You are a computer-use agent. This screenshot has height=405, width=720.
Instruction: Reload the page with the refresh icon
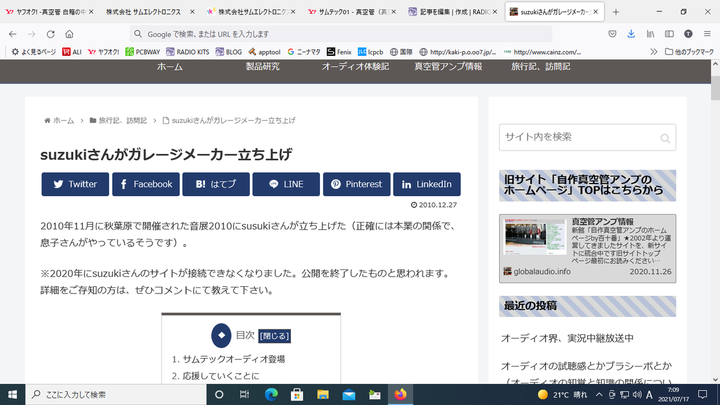coord(51,34)
